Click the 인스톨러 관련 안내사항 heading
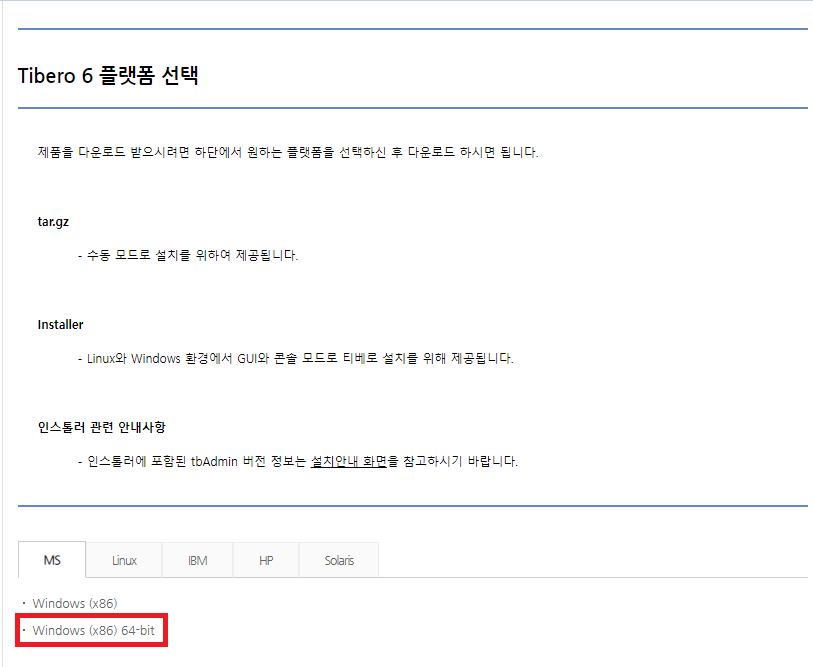813x667 pixels. coord(102,427)
